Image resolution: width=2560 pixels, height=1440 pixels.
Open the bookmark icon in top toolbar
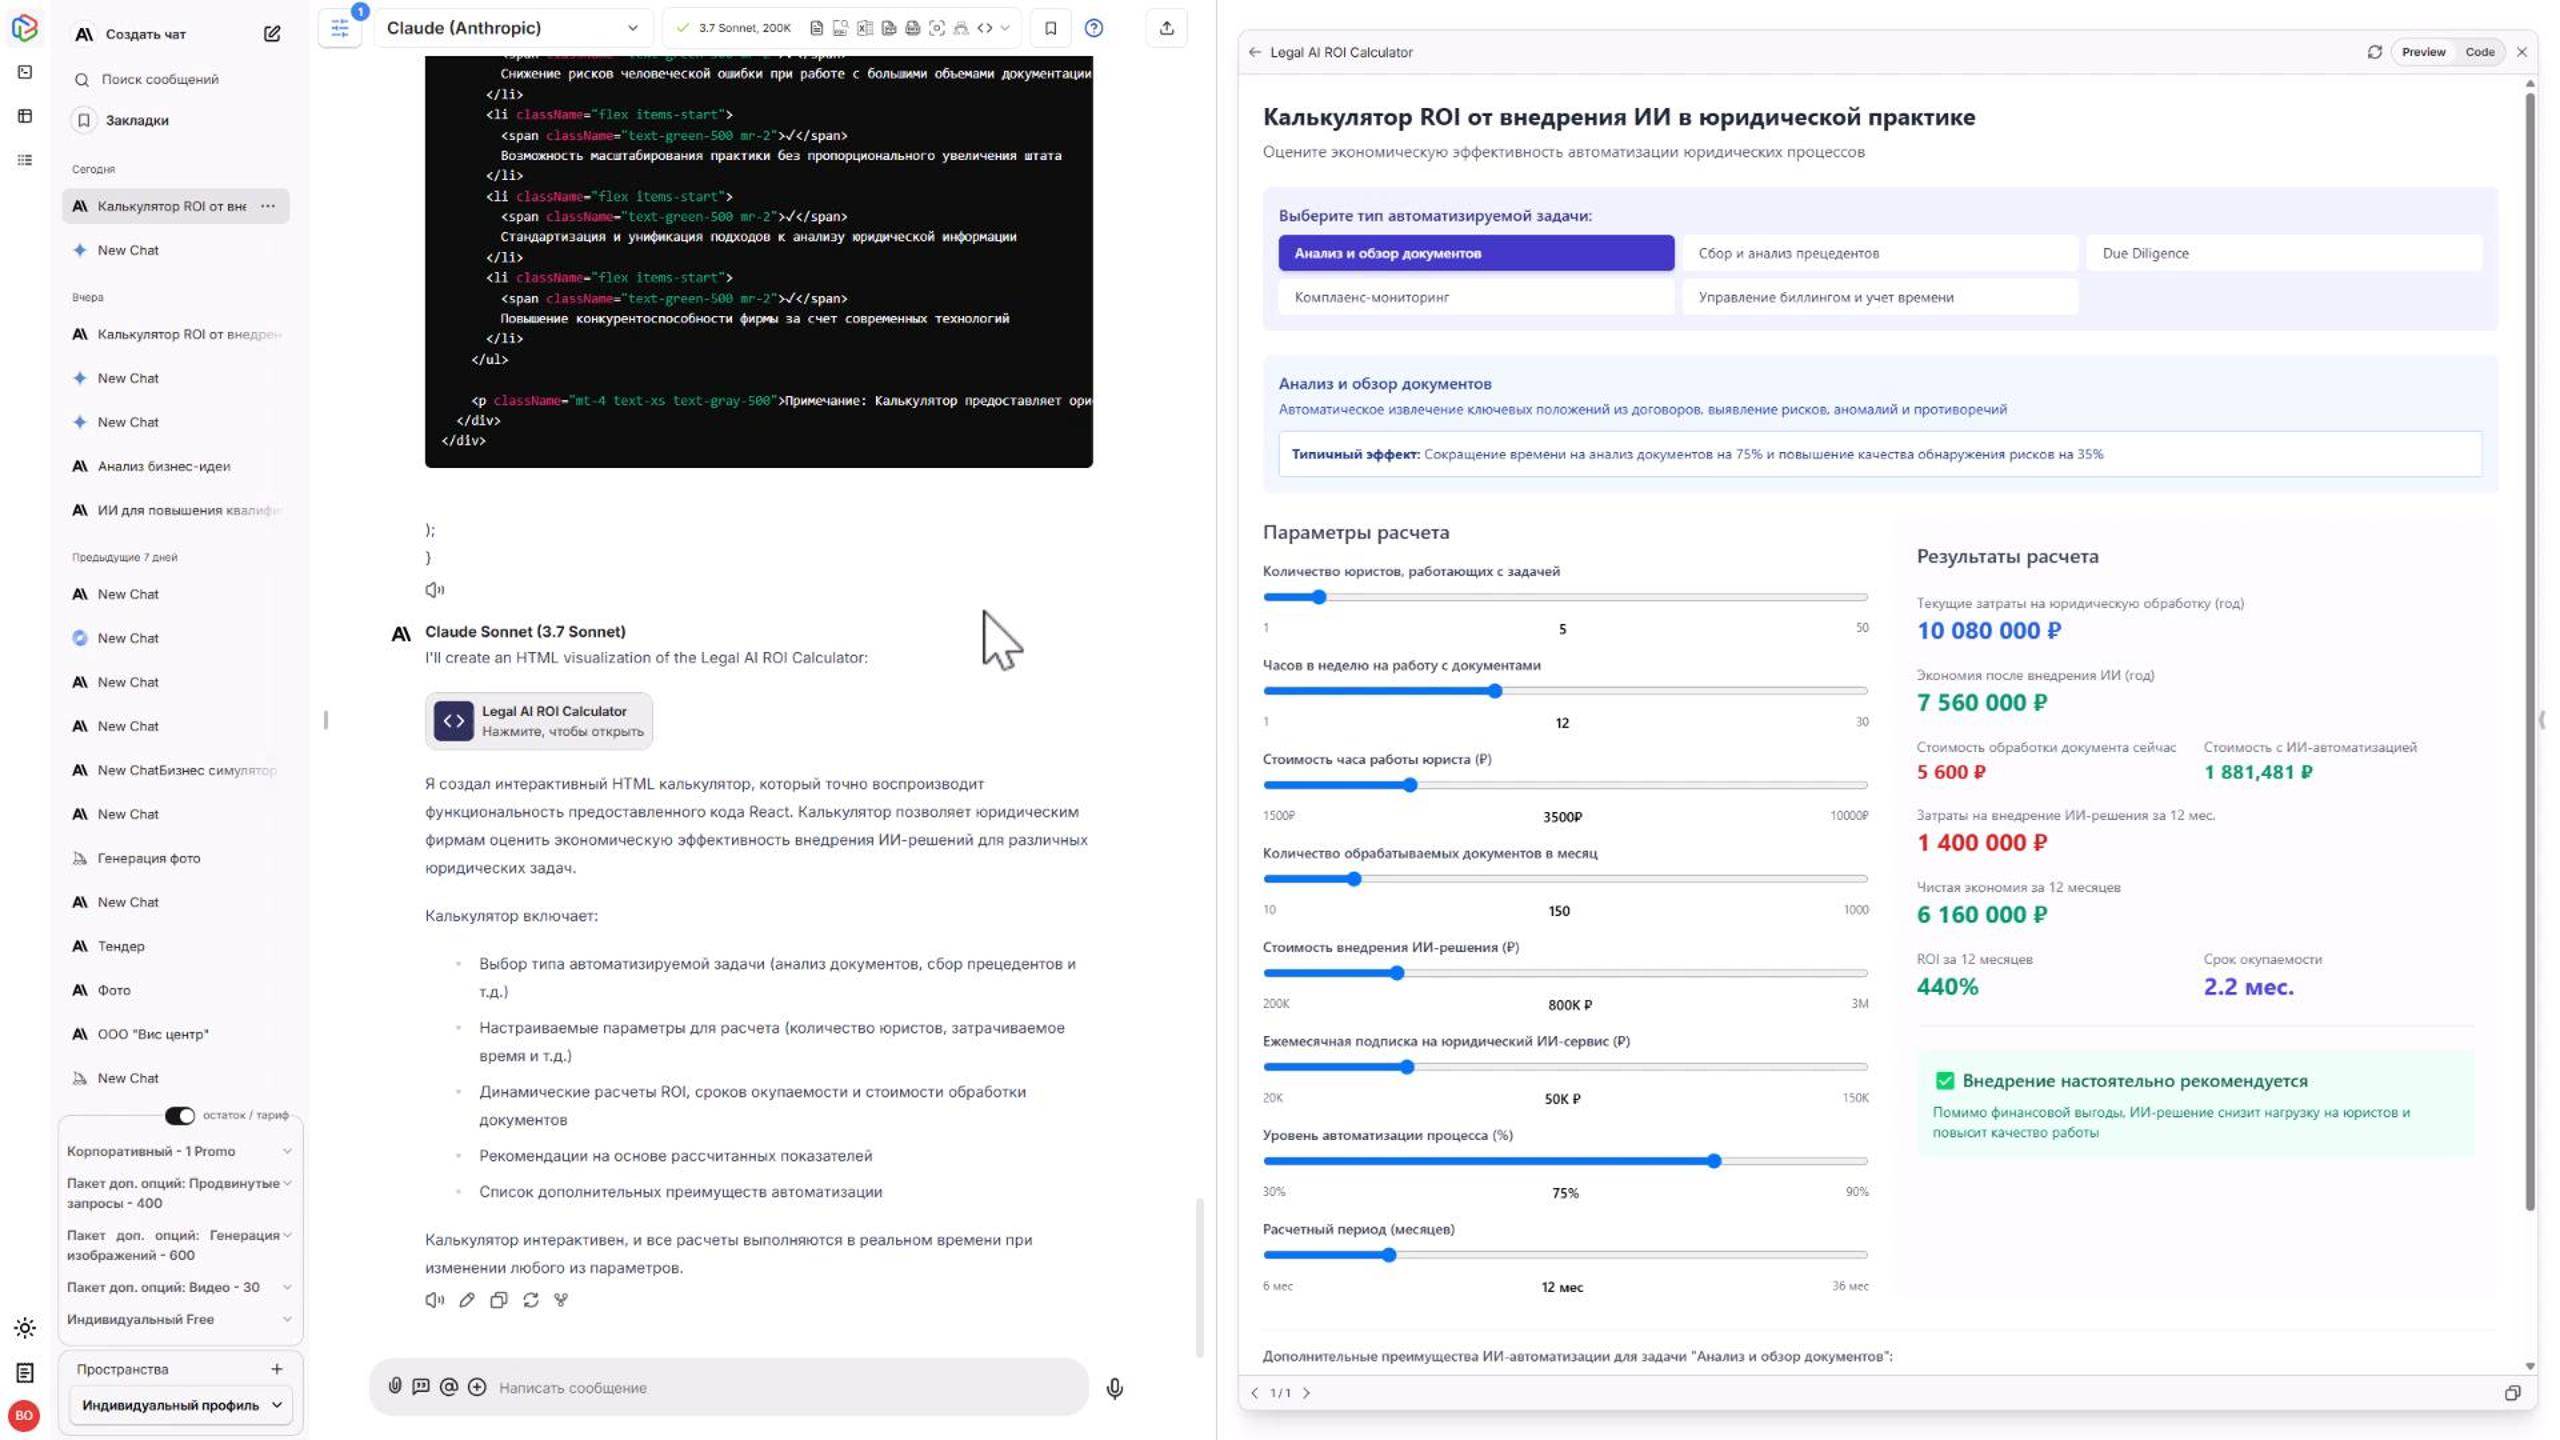click(x=1050, y=28)
